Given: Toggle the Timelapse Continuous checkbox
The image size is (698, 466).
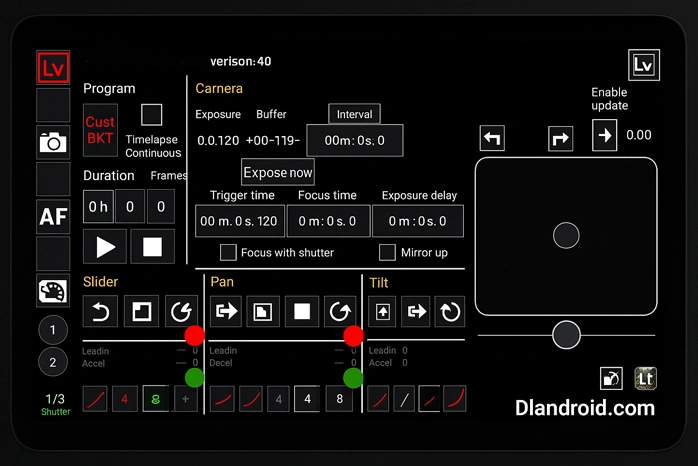Looking at the screenshot, I should [x=151, y=115].
